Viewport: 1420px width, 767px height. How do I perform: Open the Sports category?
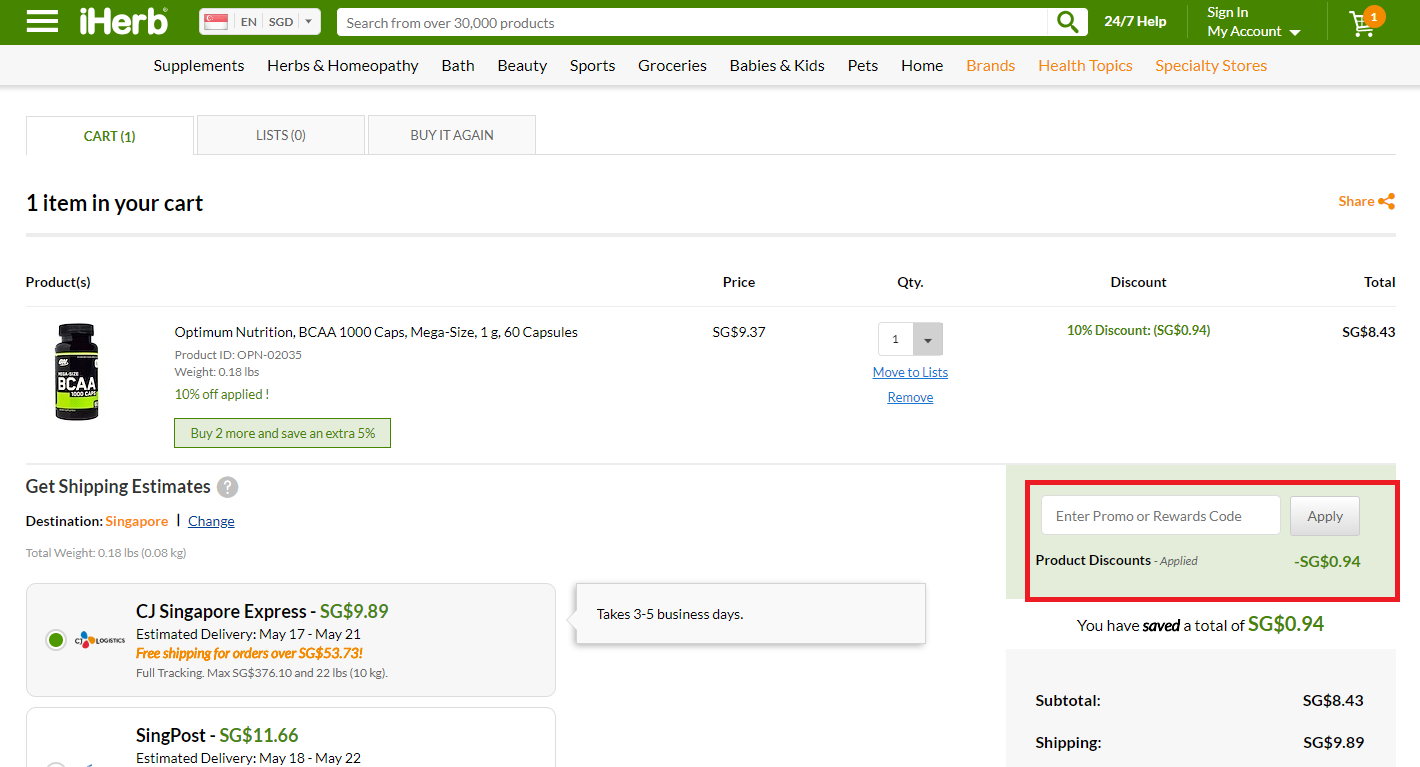593,66
